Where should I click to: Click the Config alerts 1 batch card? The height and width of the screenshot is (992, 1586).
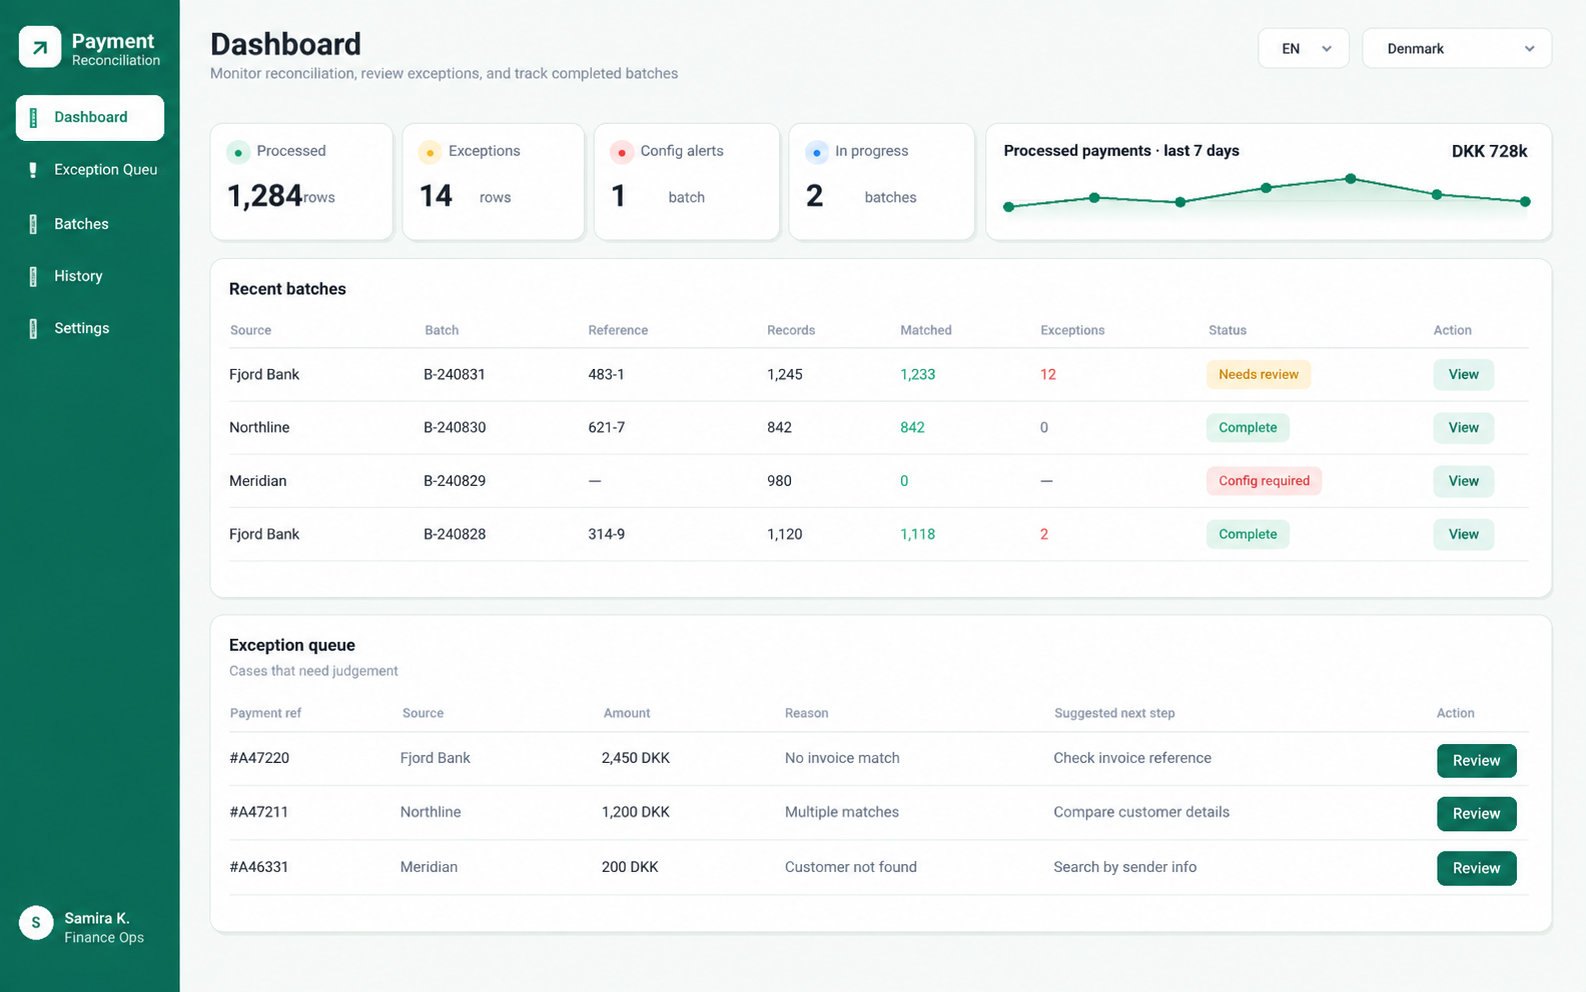coord(686,182)
